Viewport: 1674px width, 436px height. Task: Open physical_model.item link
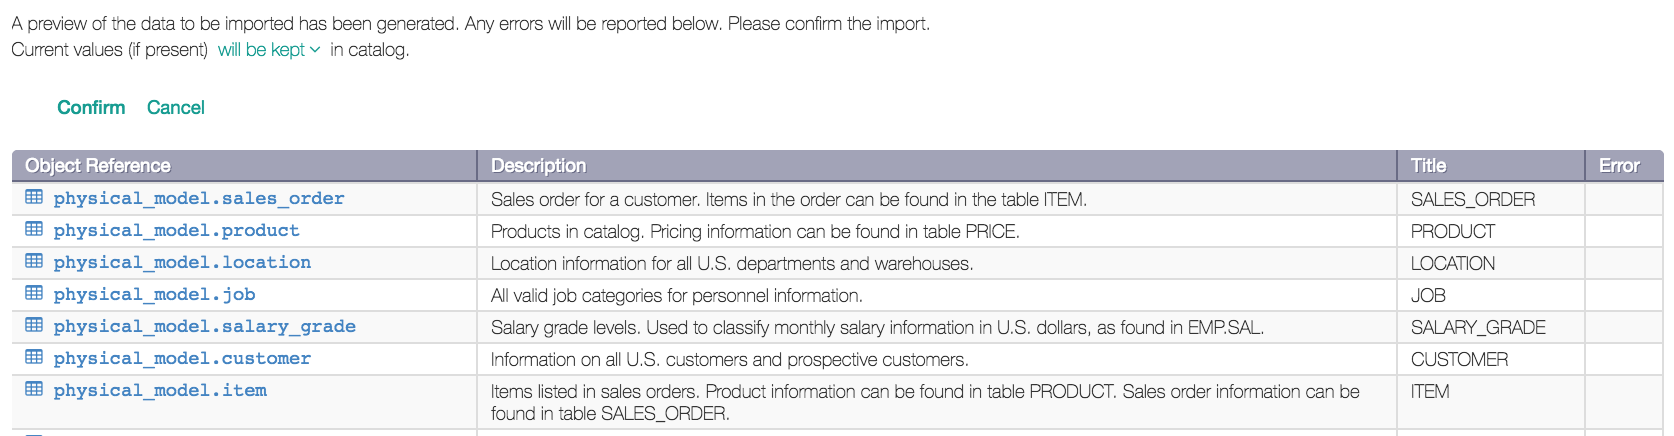160,390
